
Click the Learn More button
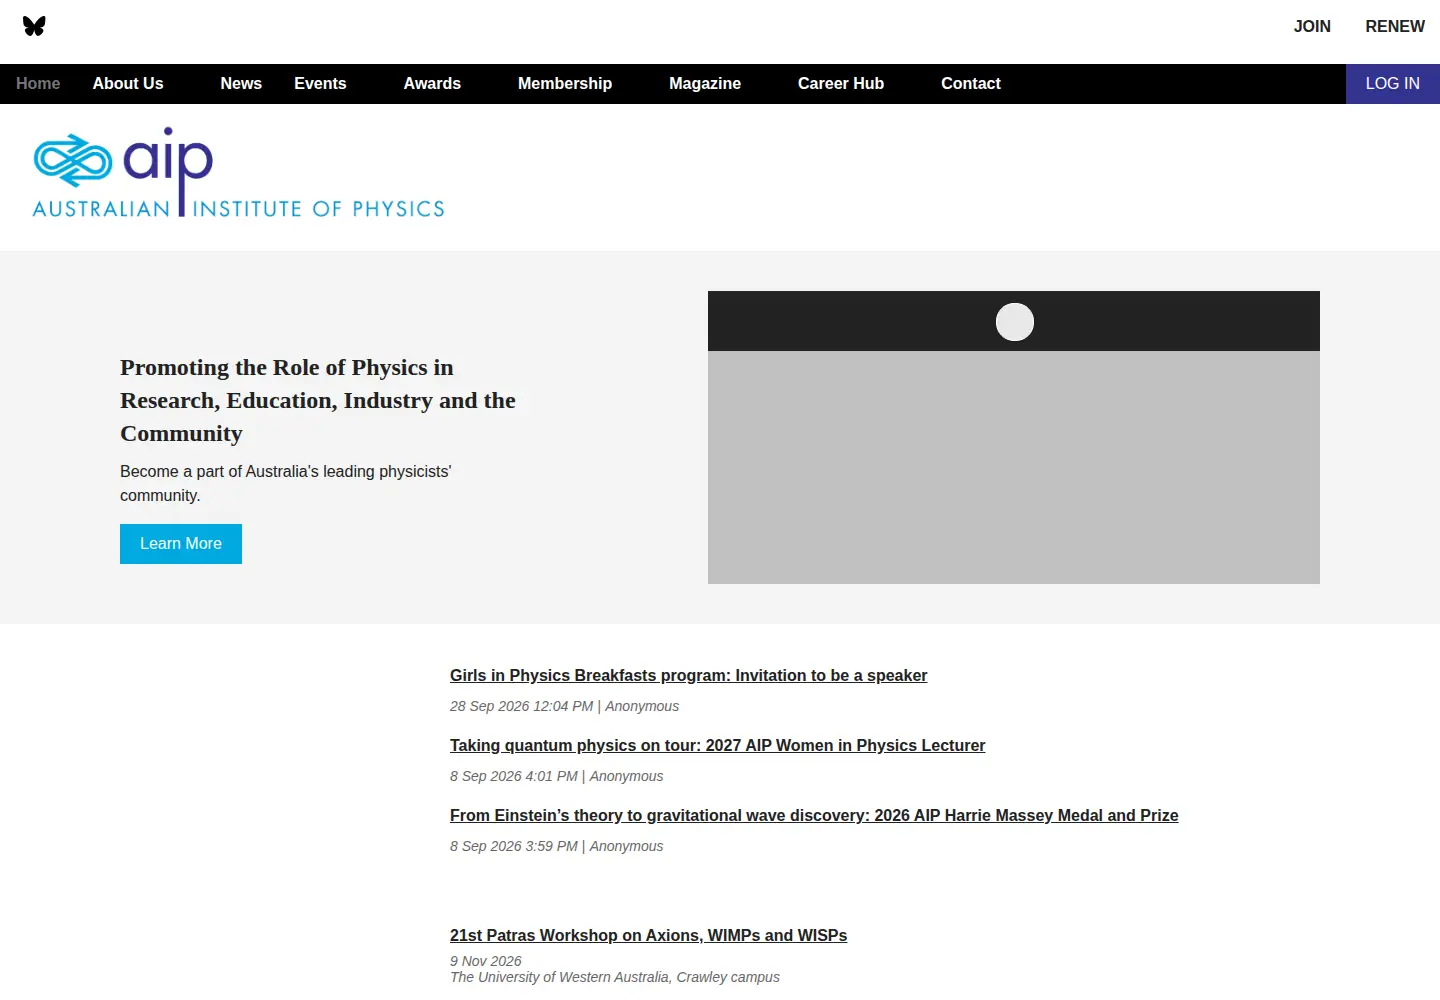click(181, 544)
